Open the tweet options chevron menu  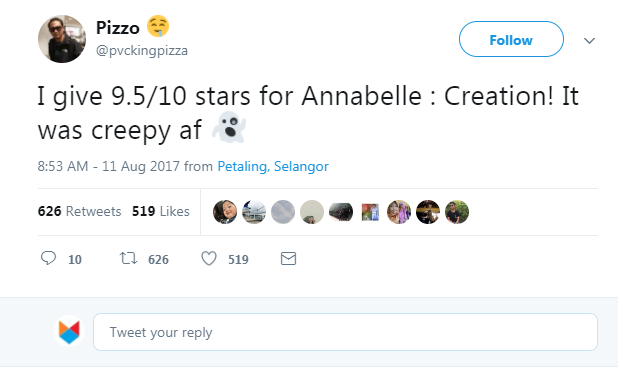coord(589,40)
